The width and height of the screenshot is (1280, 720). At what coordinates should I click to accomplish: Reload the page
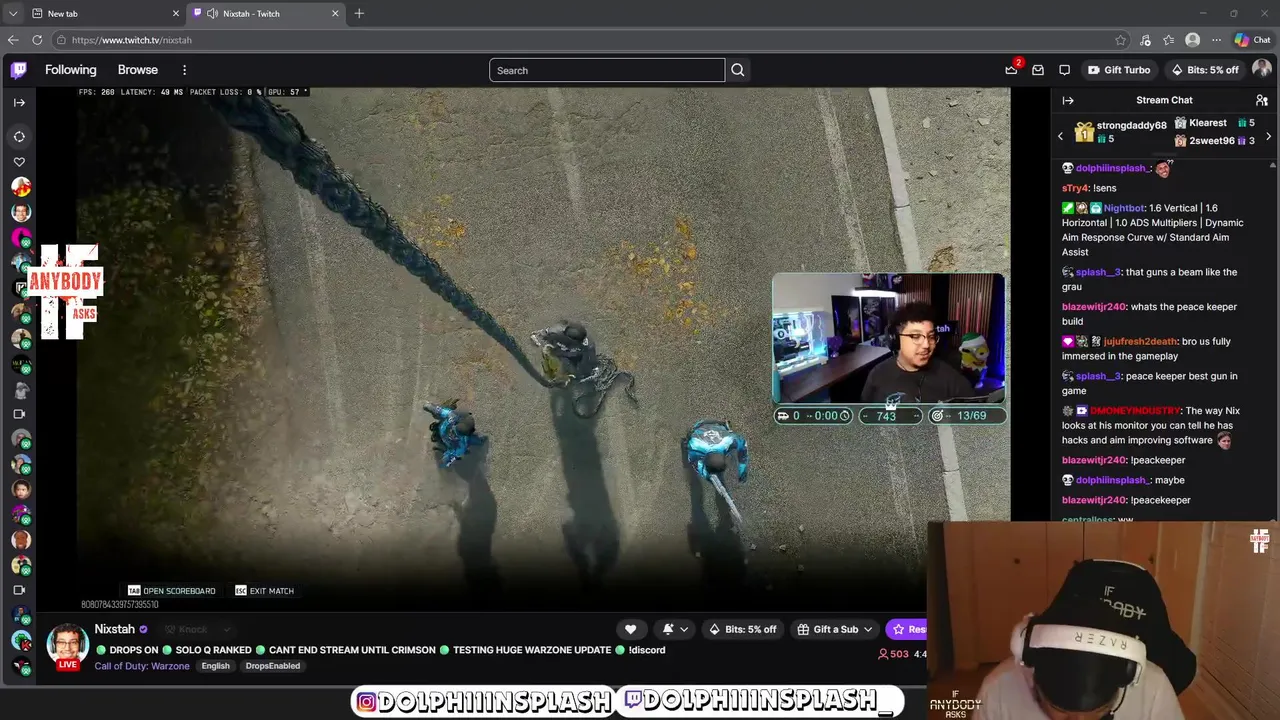pos(37,40)
